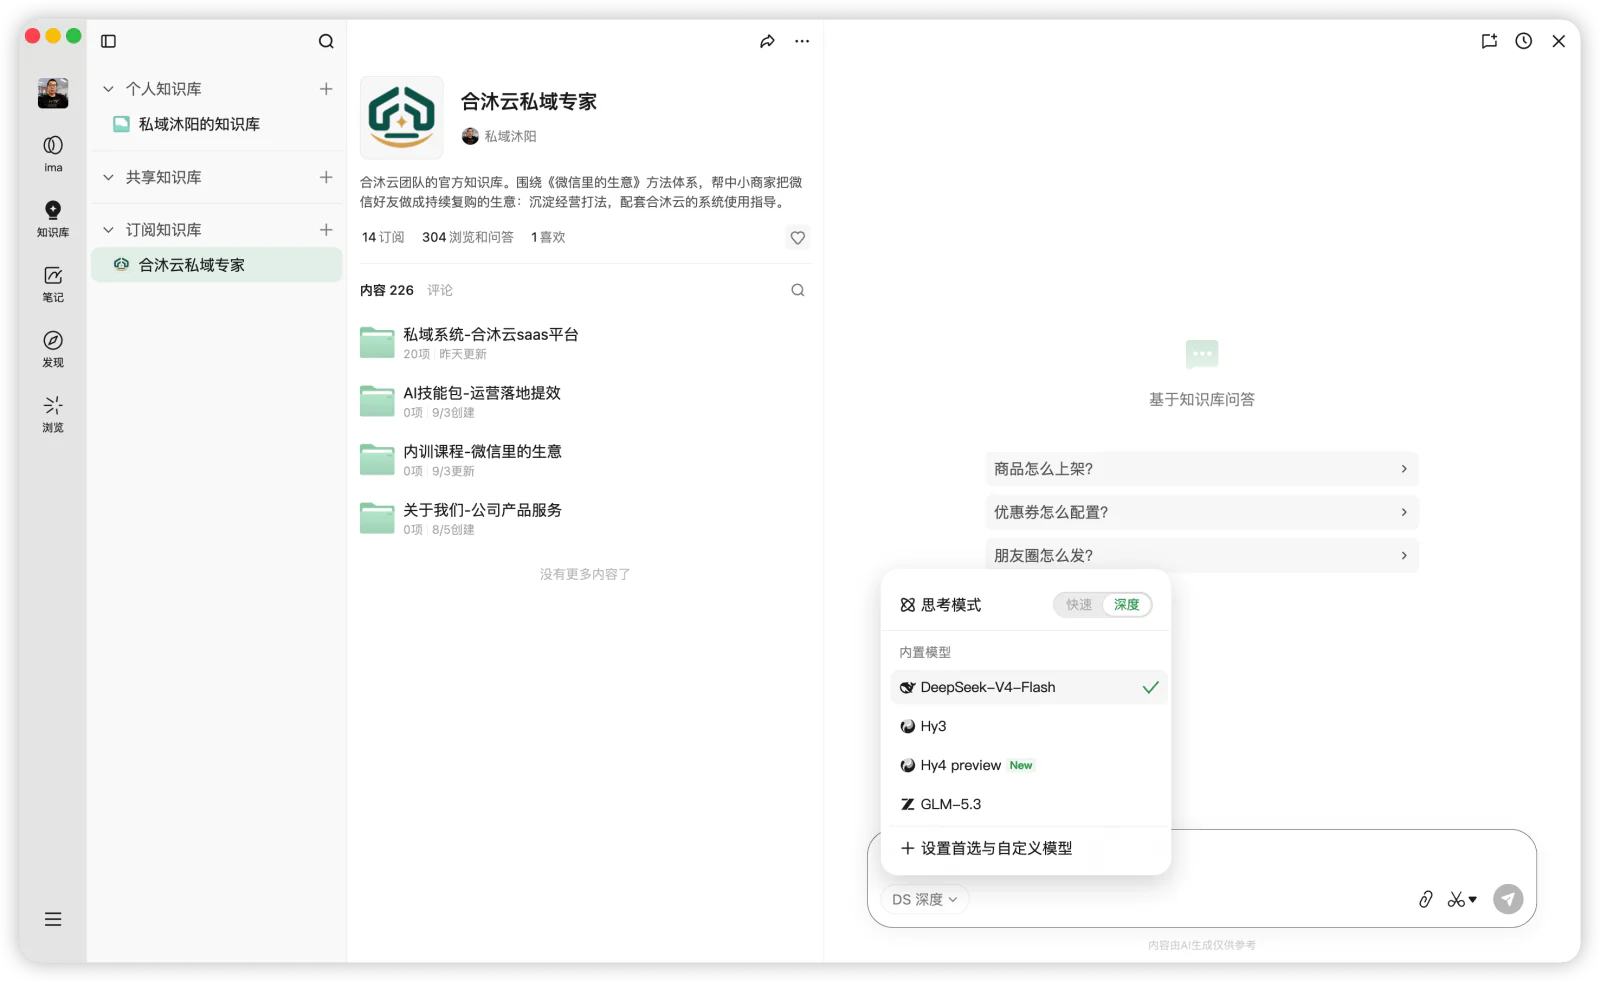Switch to the 评论 tab
This screenshot has height=982, width=1600.
tap(440, 290)
